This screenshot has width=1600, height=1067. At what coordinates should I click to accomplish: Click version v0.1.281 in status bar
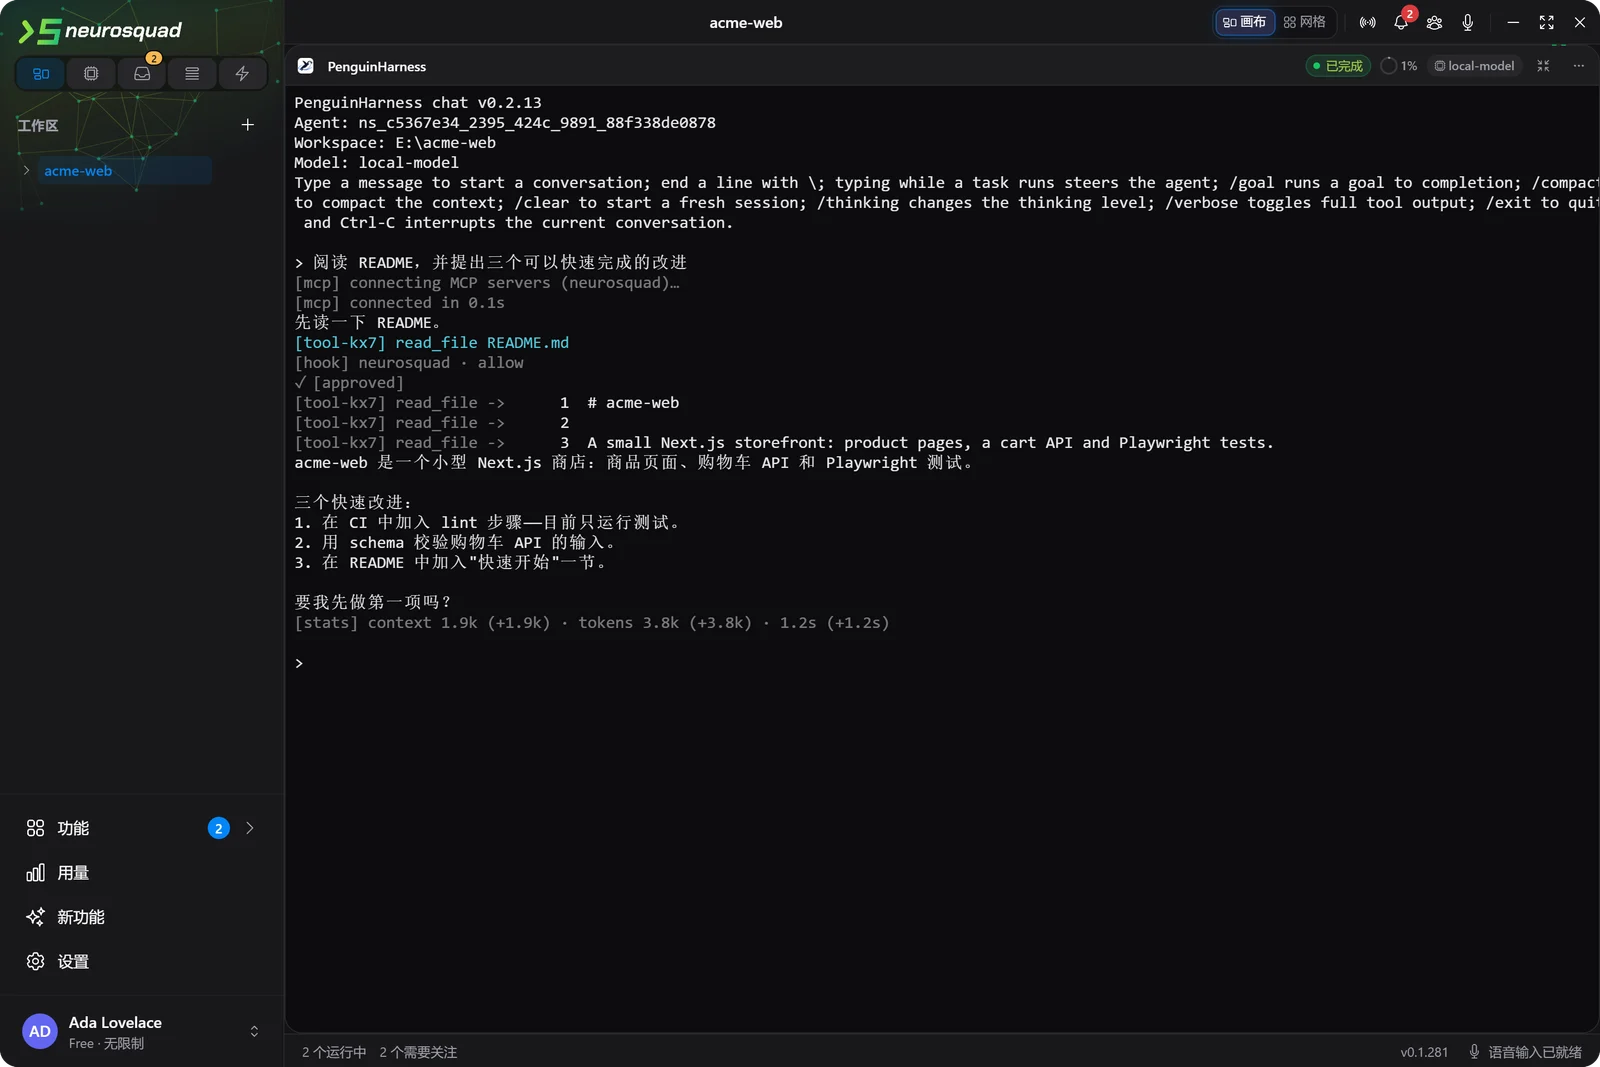[x=1424, y=1052]
